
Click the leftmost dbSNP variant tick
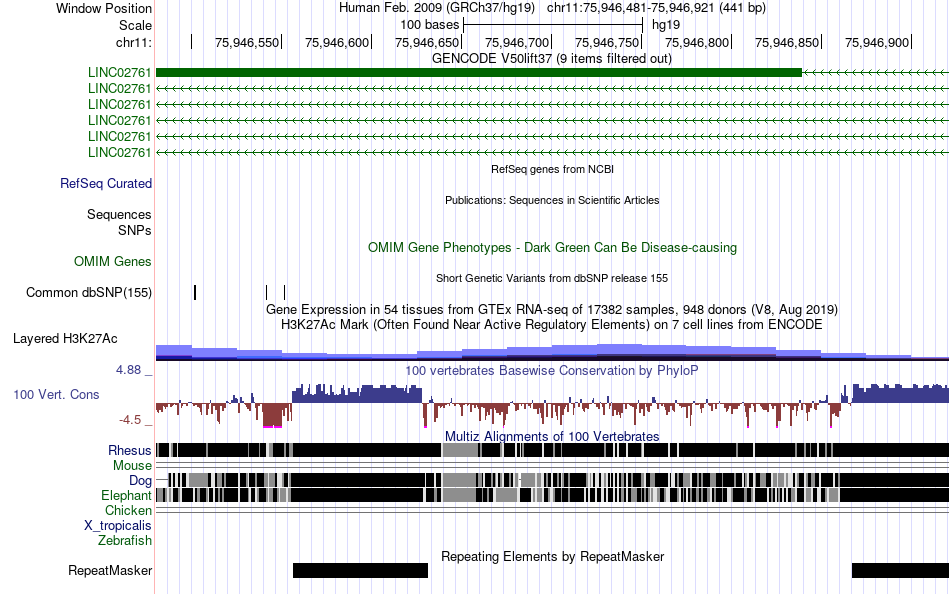pyautogui.click(x=195, y=293)
